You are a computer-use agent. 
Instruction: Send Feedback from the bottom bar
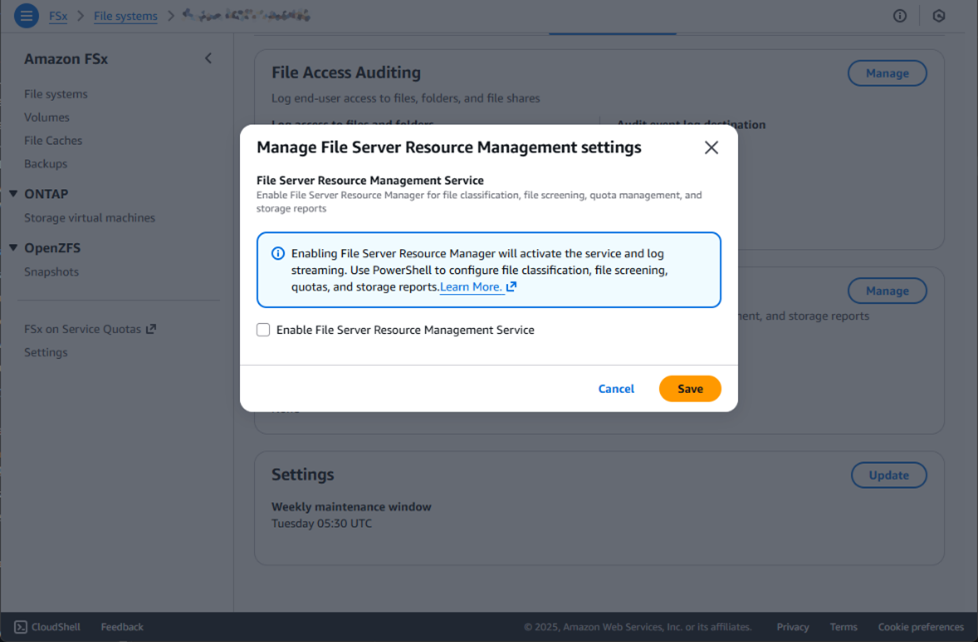tap(121, 626)
